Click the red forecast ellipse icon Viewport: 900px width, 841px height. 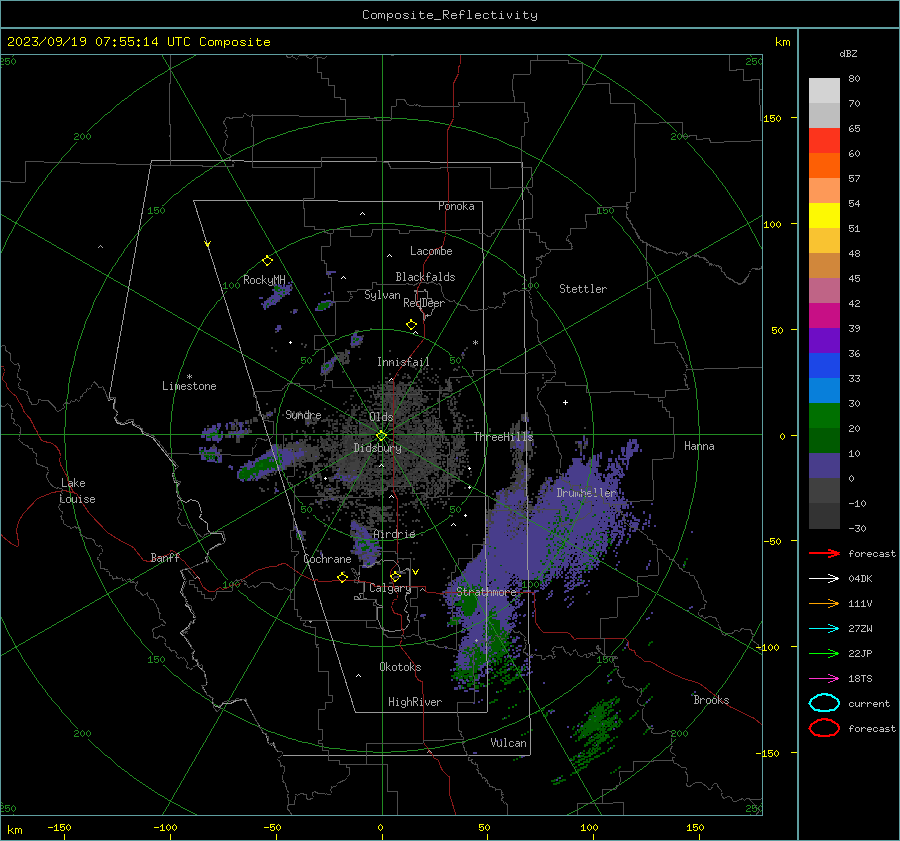(824, 728)
